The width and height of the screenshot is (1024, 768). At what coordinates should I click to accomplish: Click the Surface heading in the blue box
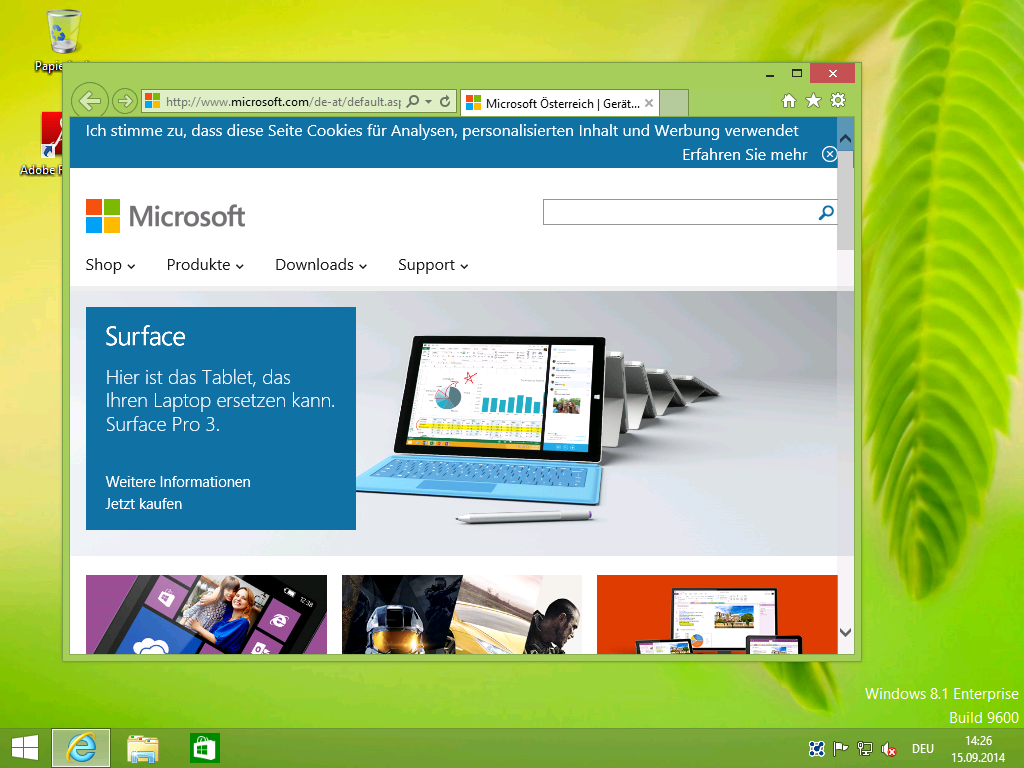(145, 337)
